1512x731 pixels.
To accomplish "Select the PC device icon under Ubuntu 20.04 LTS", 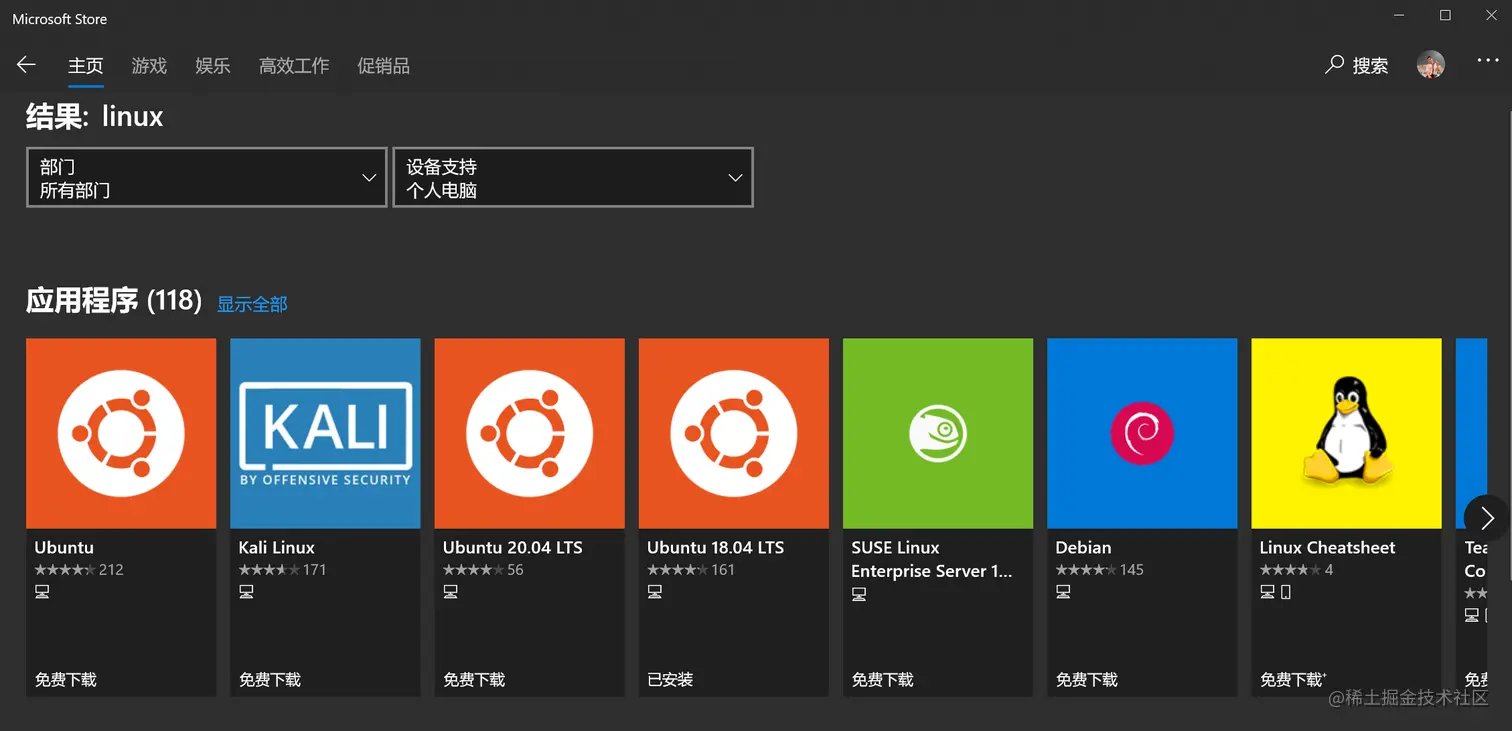I will tap(450, 592).
